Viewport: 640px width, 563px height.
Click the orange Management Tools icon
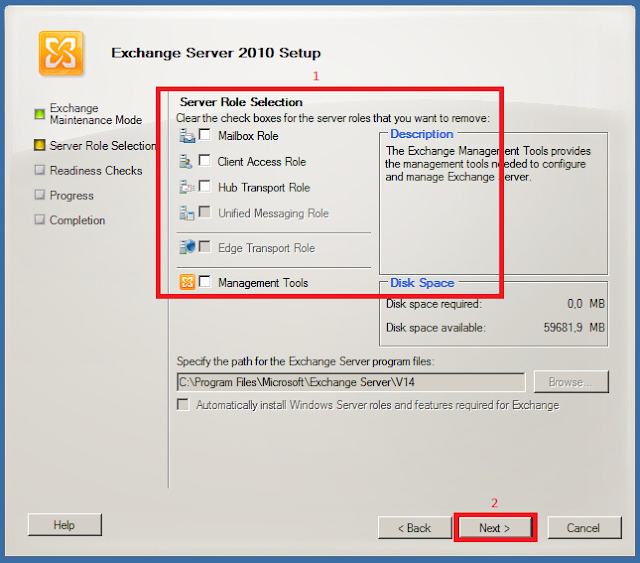pyautogui.click(x=187, y=282)
